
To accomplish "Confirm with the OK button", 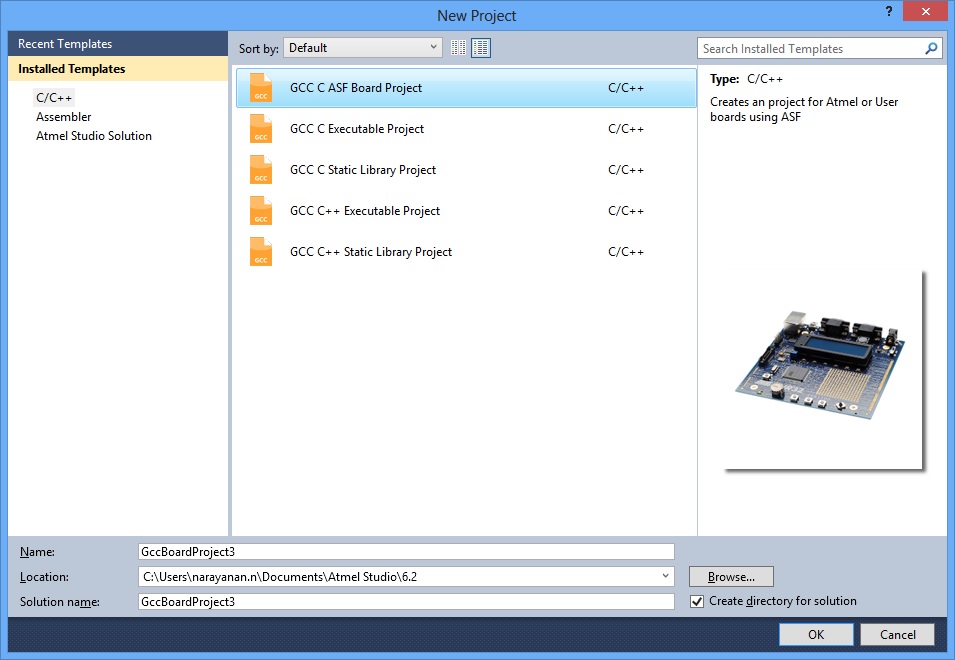I will [816, 634].
